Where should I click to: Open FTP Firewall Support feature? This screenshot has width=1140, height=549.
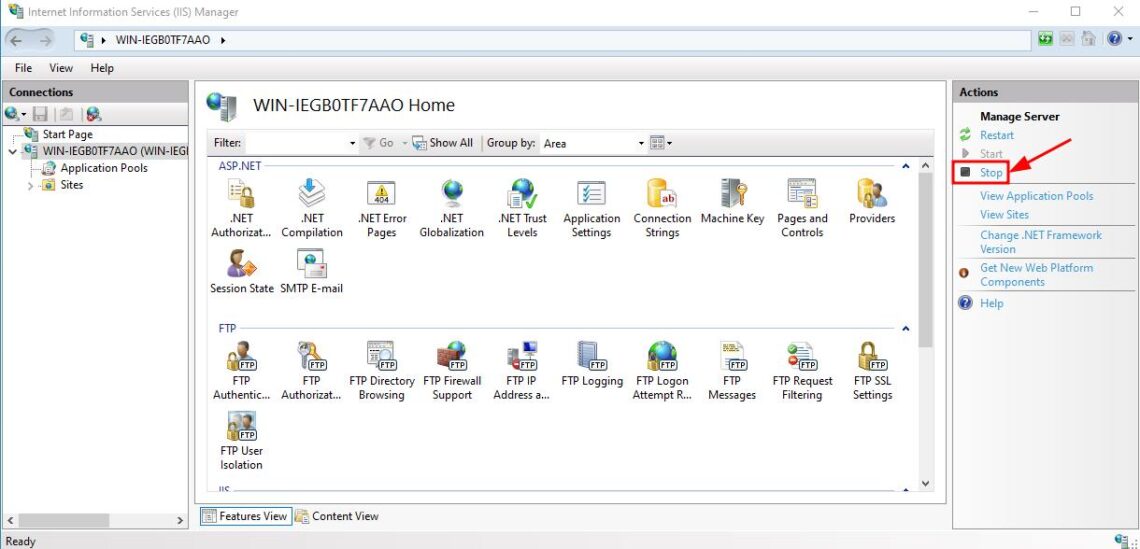451,371
